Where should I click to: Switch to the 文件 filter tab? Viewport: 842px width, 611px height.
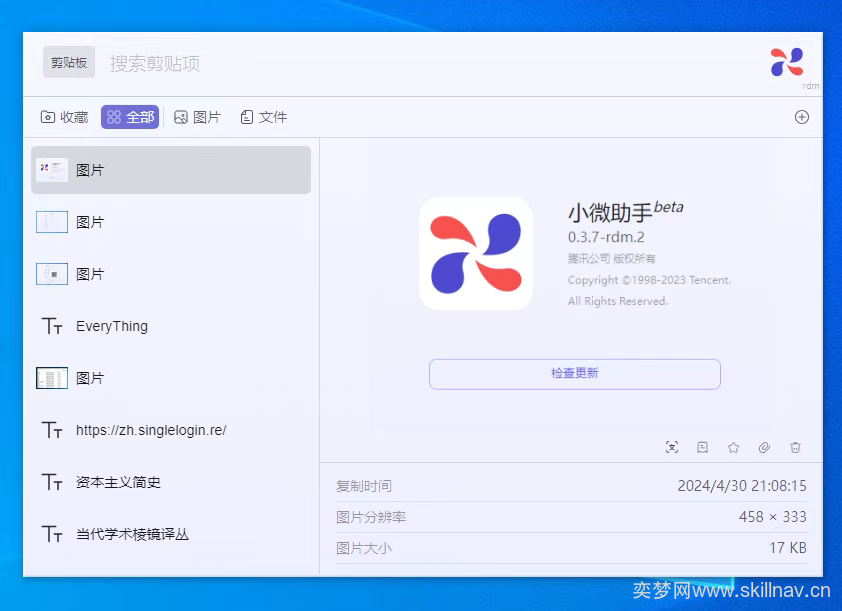pyautogui.click(x=264, y=117)
